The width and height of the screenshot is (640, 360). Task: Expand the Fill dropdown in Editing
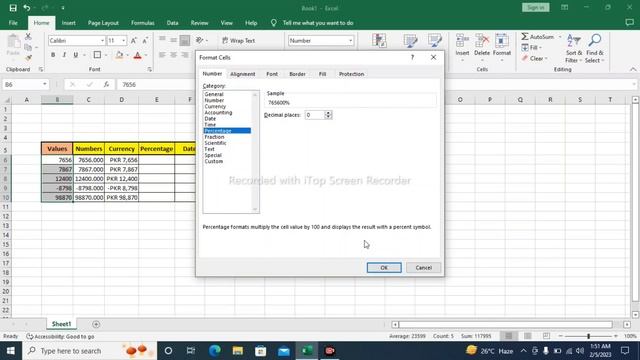point(541,48)
